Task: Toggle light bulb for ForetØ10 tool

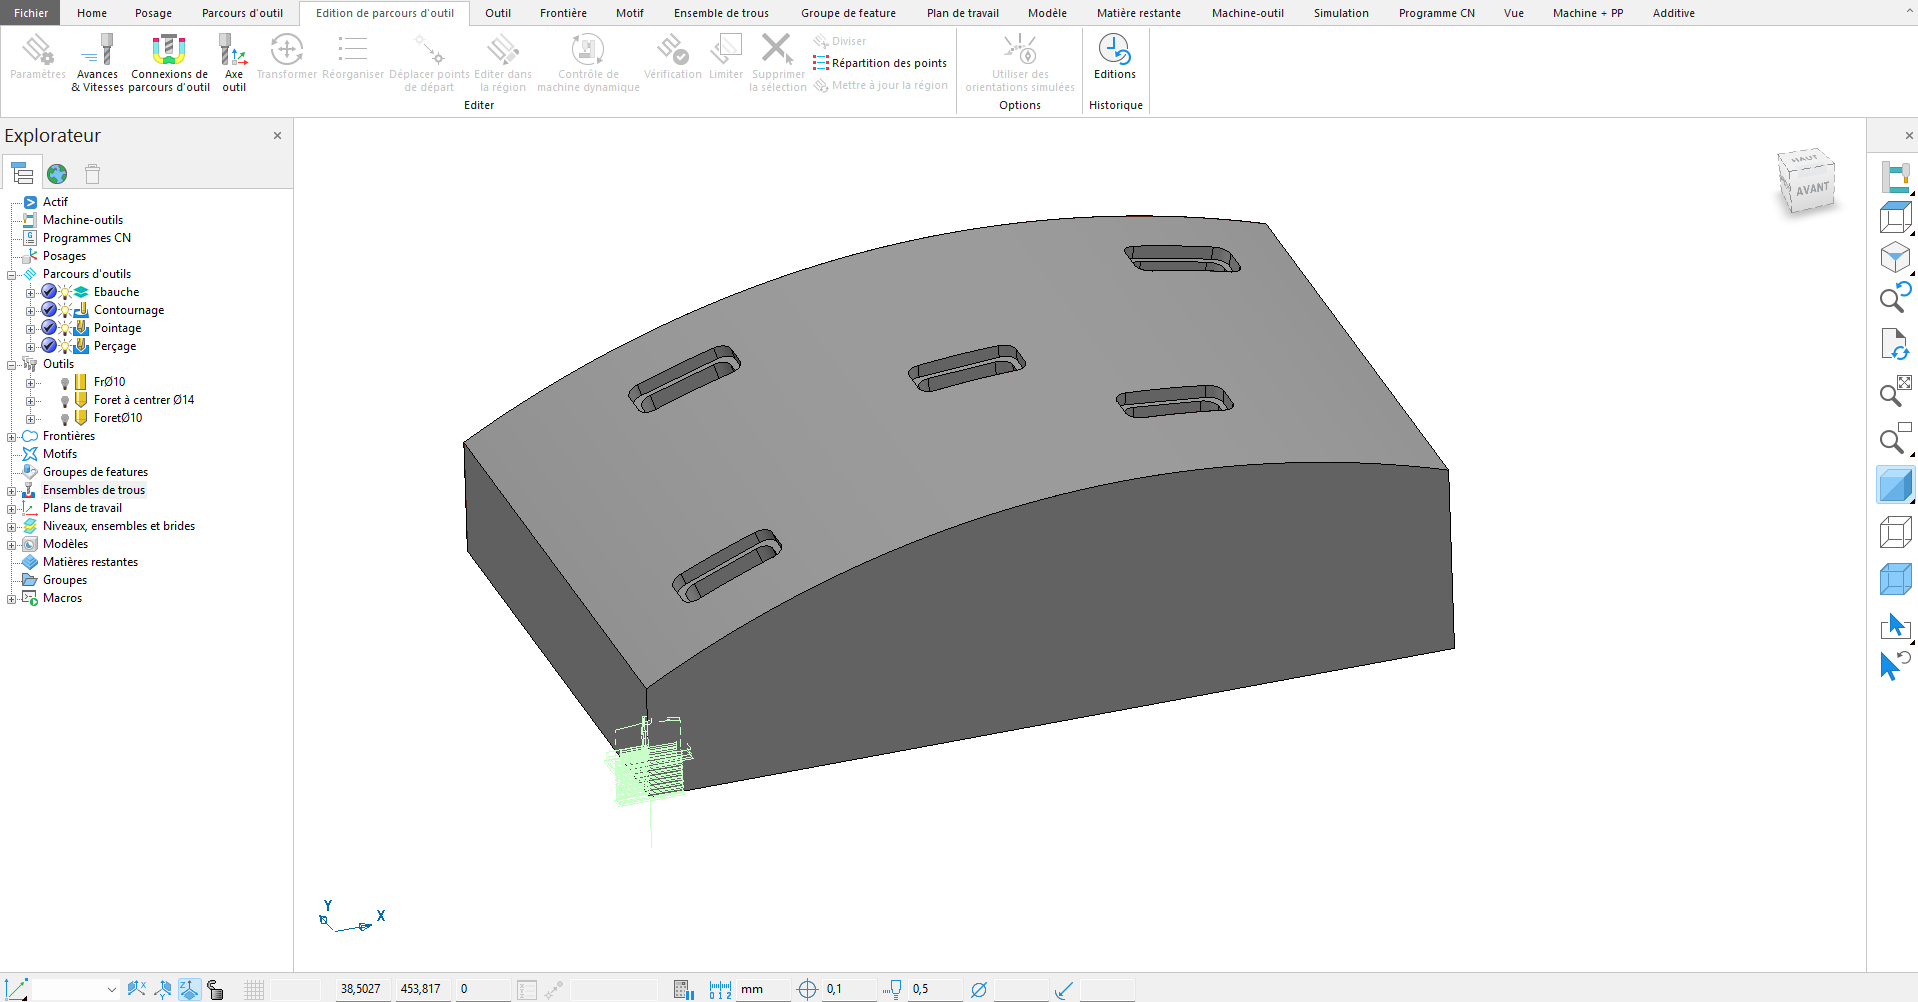Action: tap(65, 419)
